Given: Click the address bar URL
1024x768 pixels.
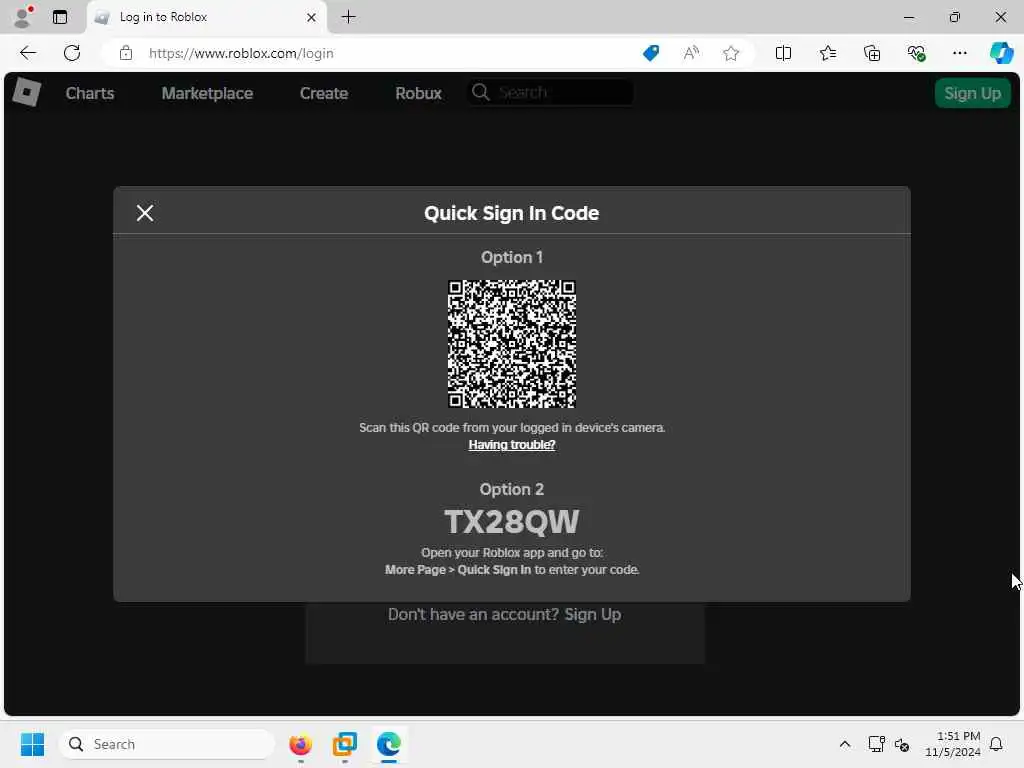Looking at the screenshot, I should click(x=241, y=54).
